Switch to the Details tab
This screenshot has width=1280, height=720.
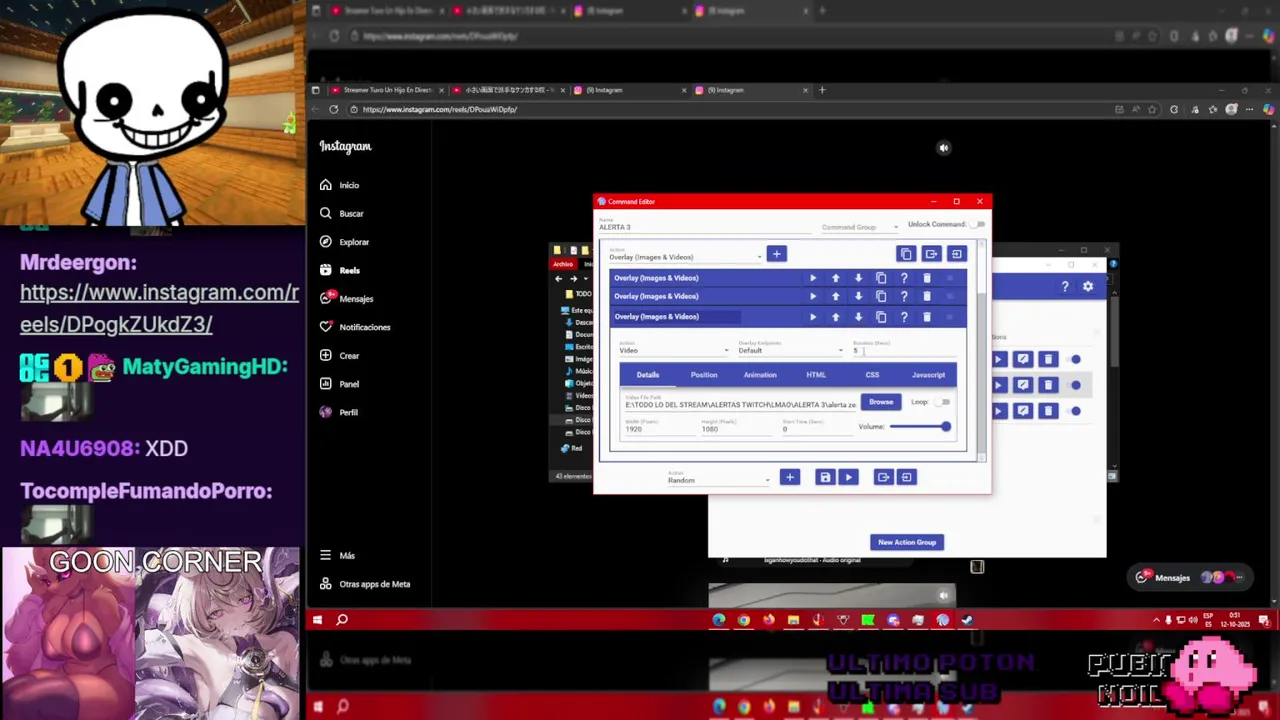click(648, 375)
